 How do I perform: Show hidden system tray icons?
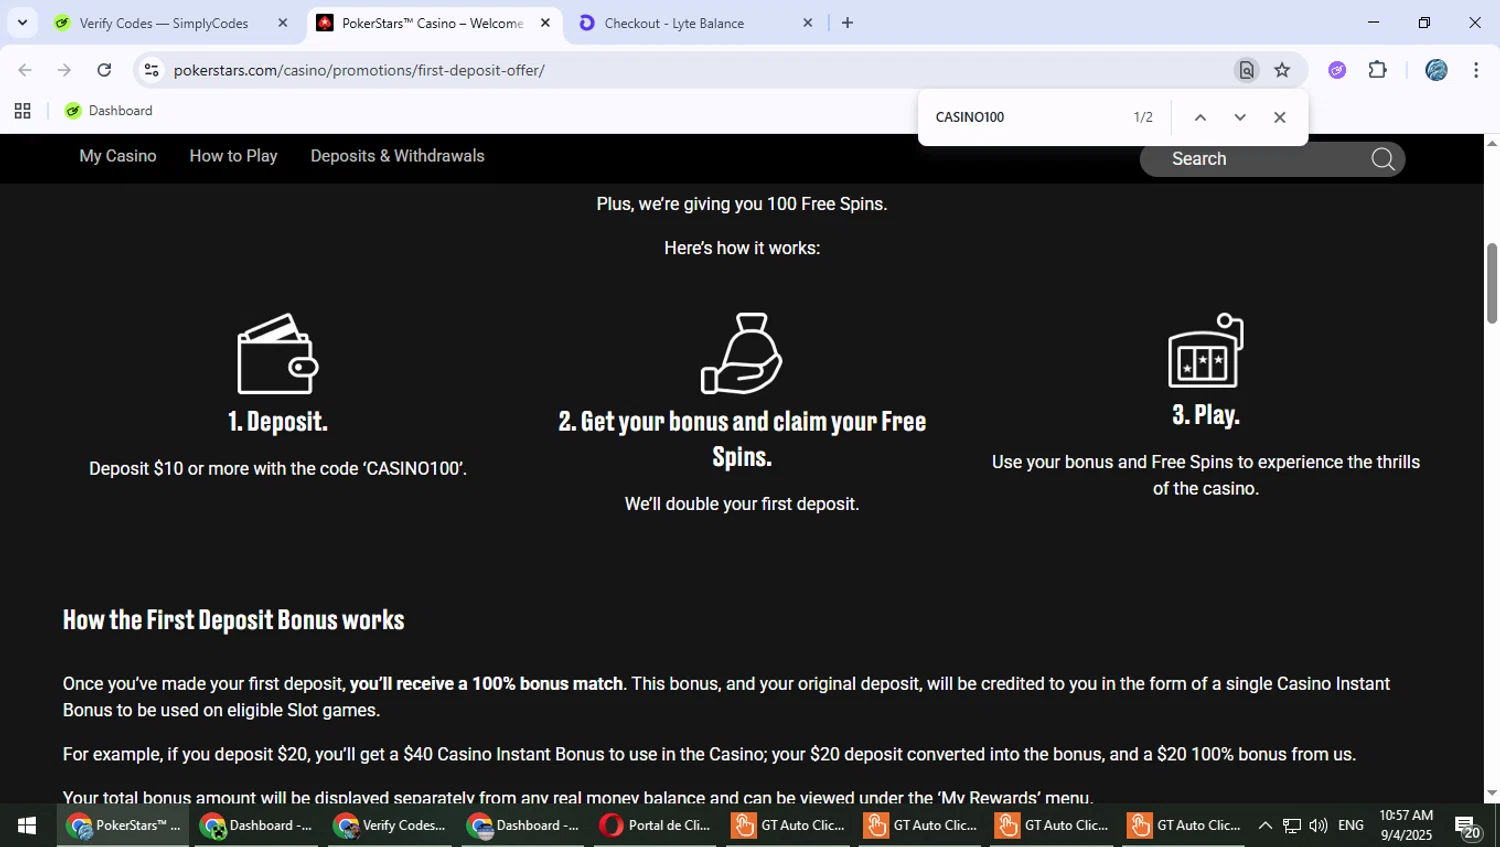click(1265, 825)
